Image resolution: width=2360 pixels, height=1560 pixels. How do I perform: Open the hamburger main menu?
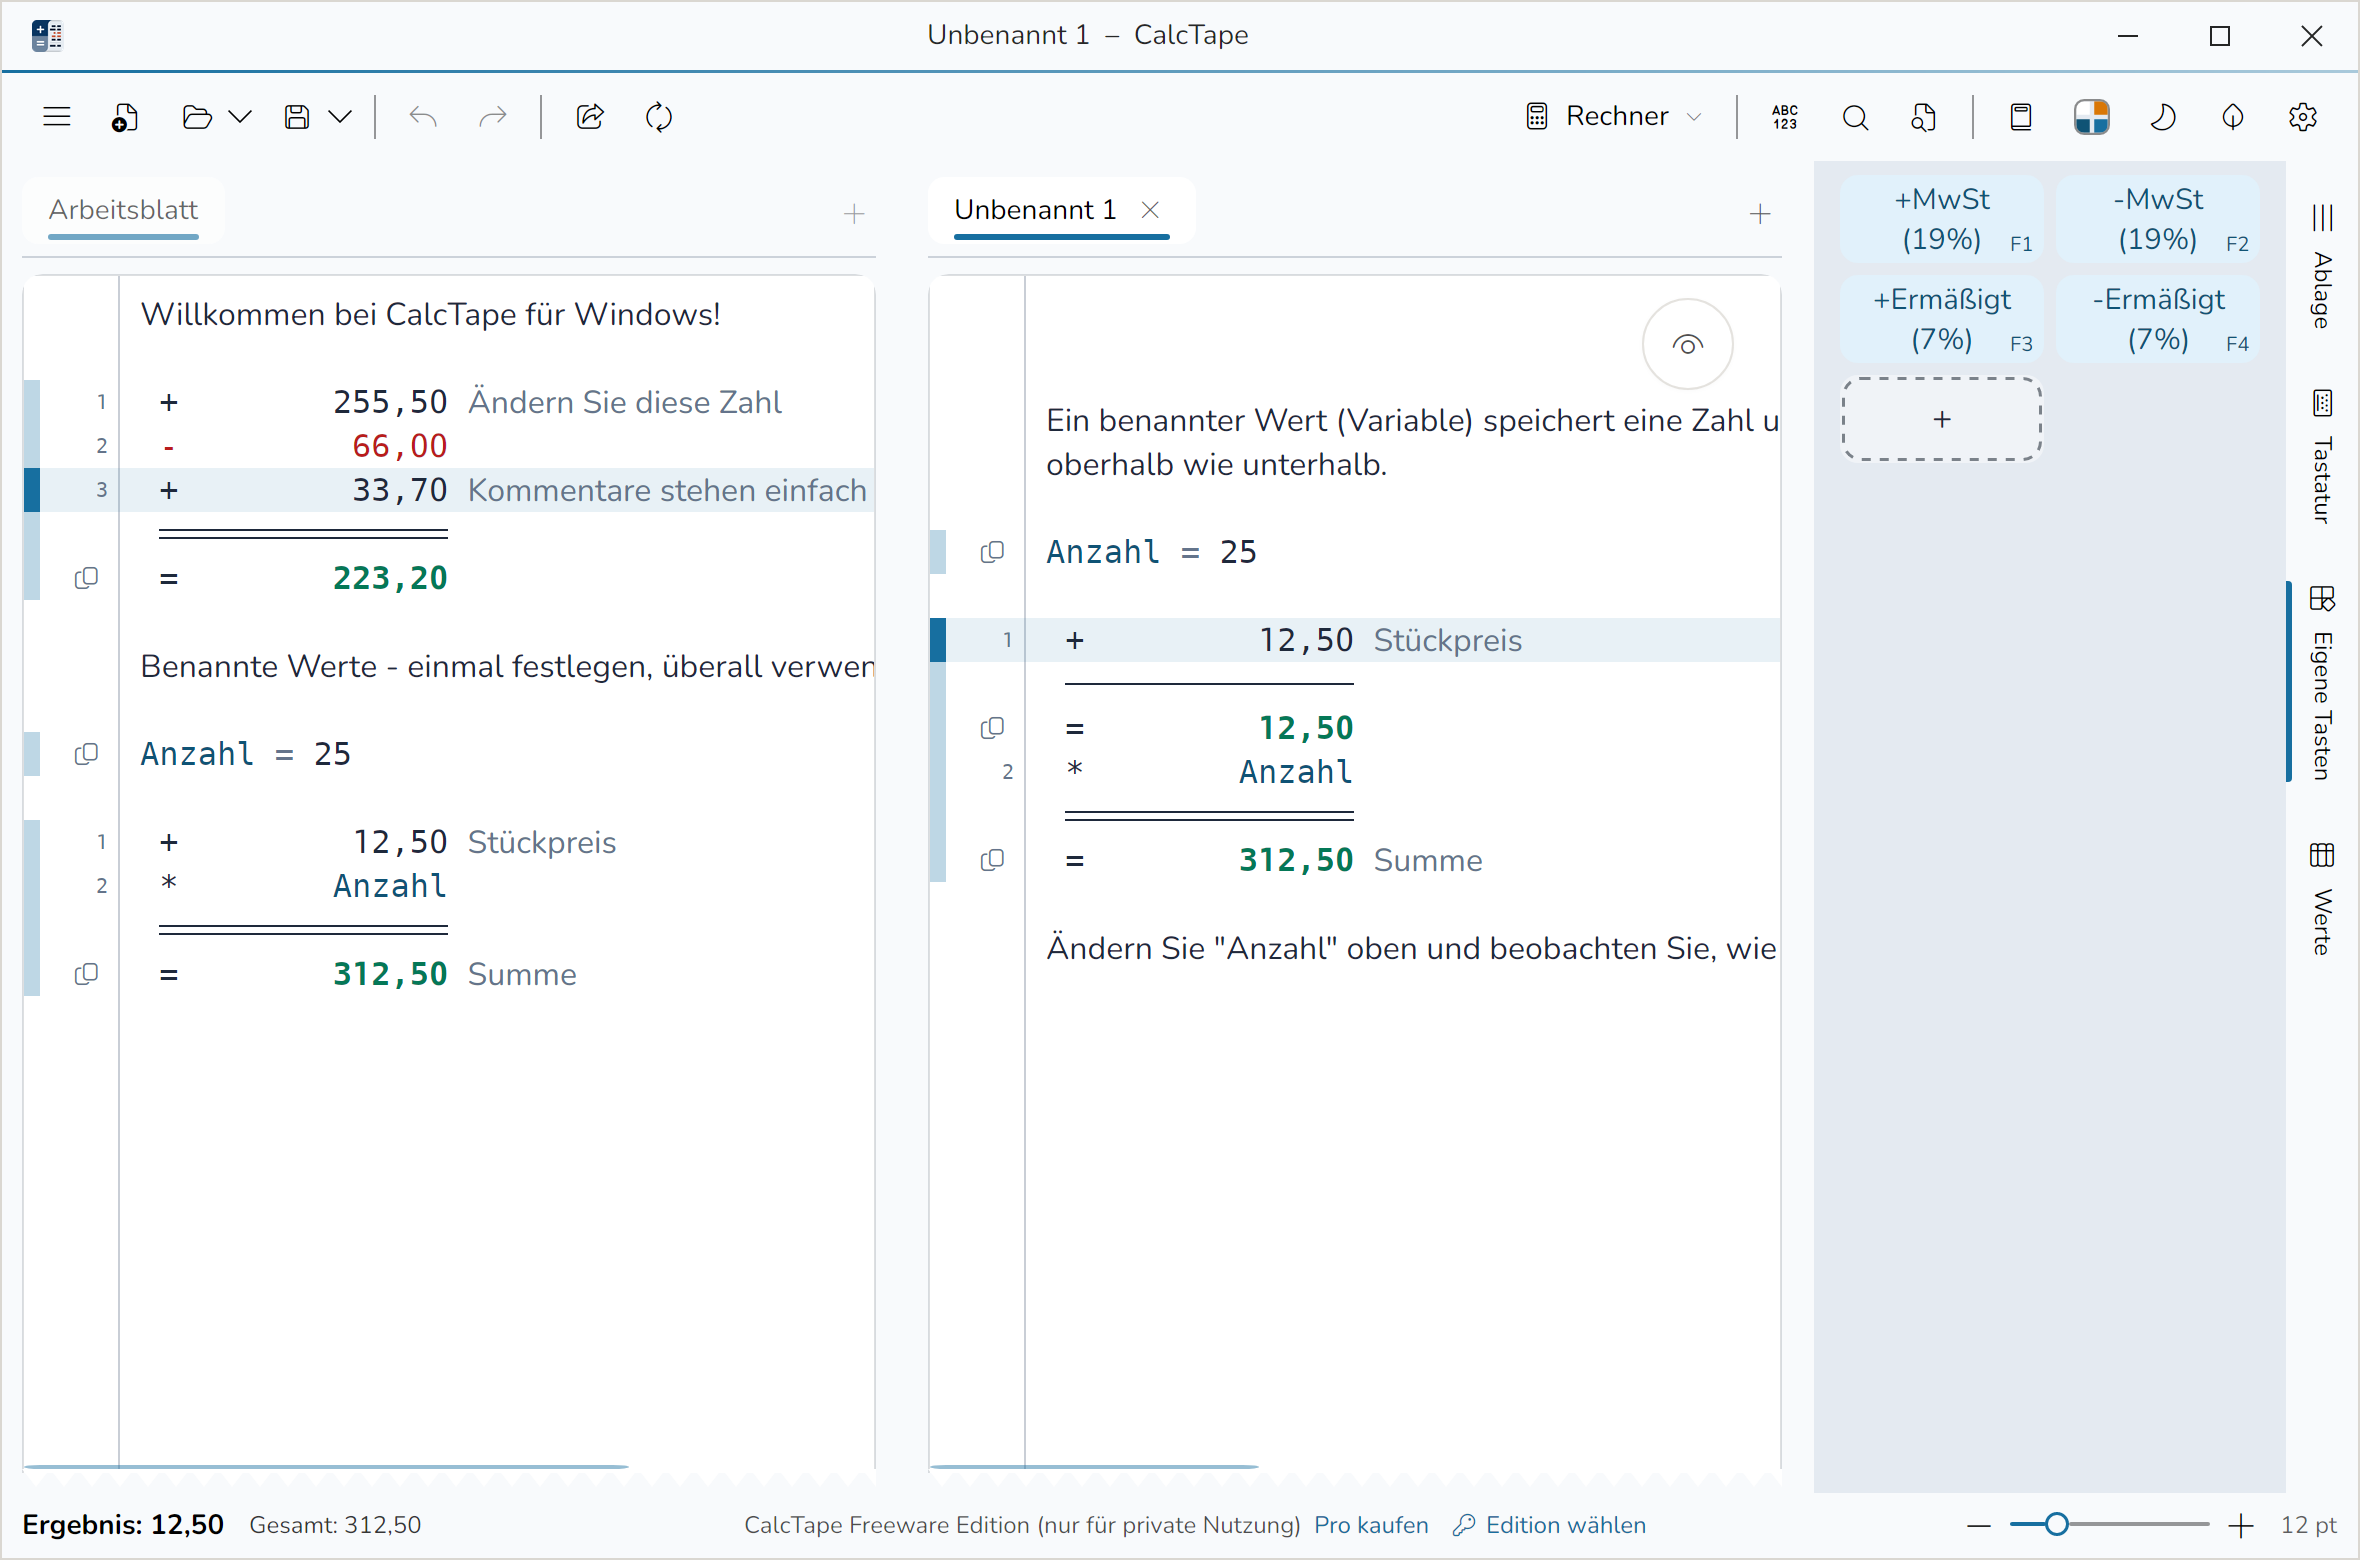[x=57, y=117]
